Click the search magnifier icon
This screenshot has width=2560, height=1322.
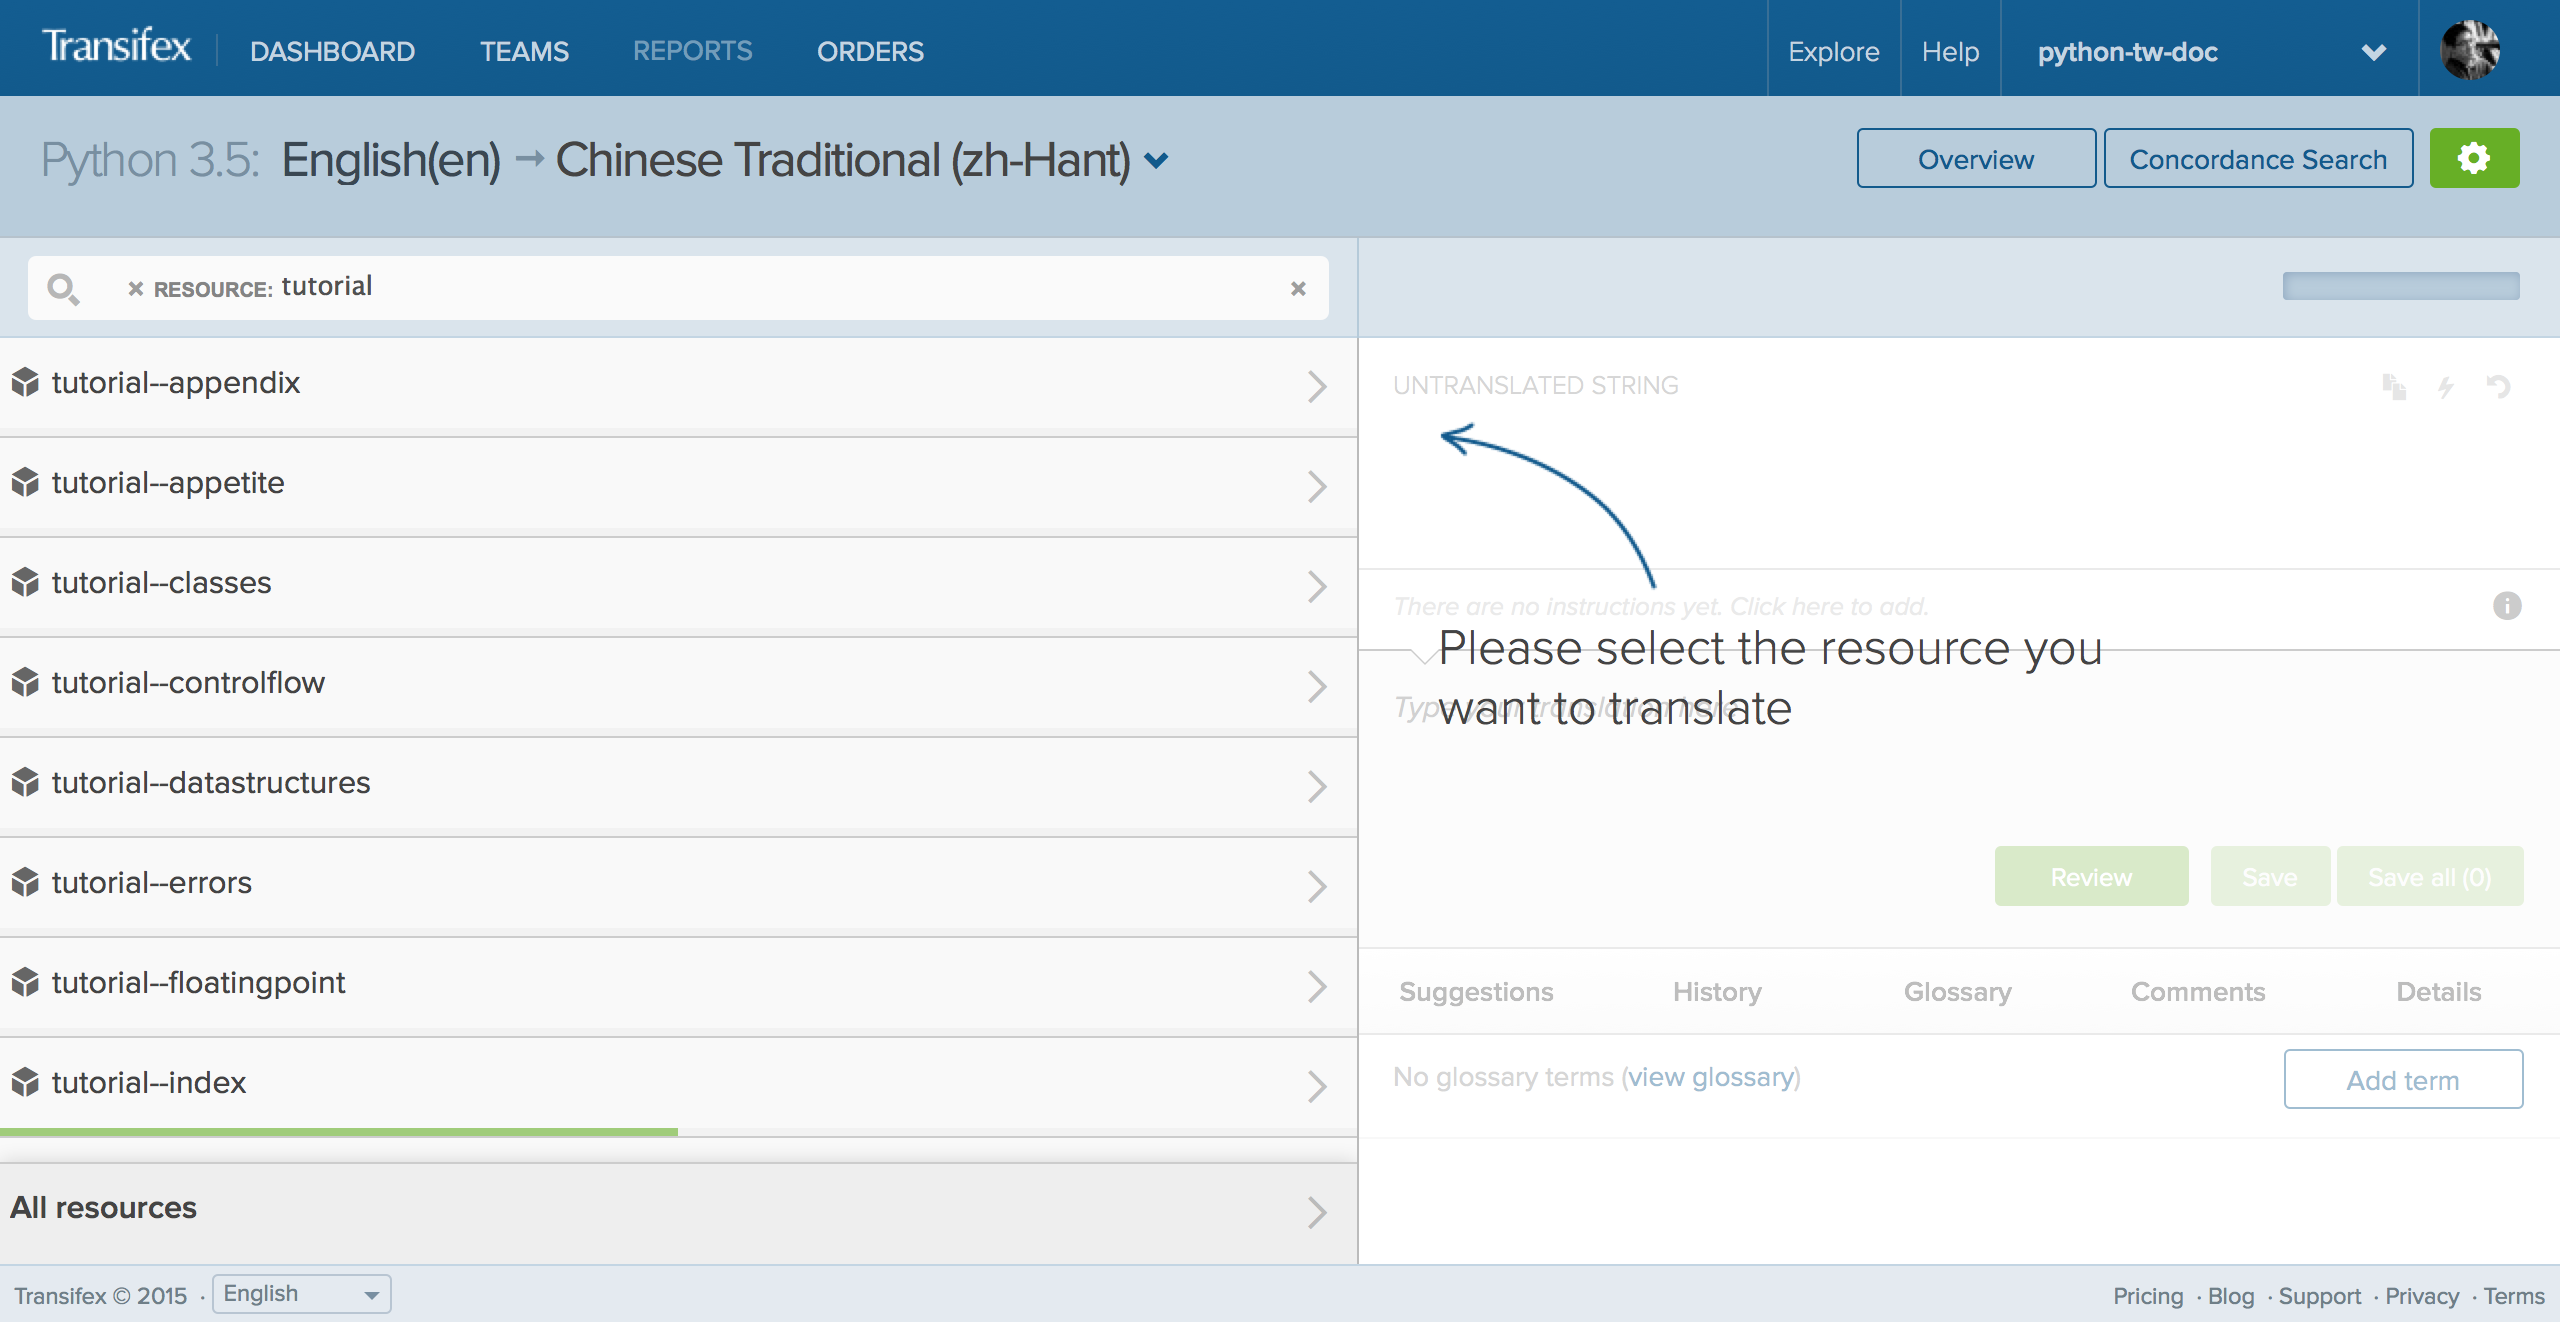point(62,289)
